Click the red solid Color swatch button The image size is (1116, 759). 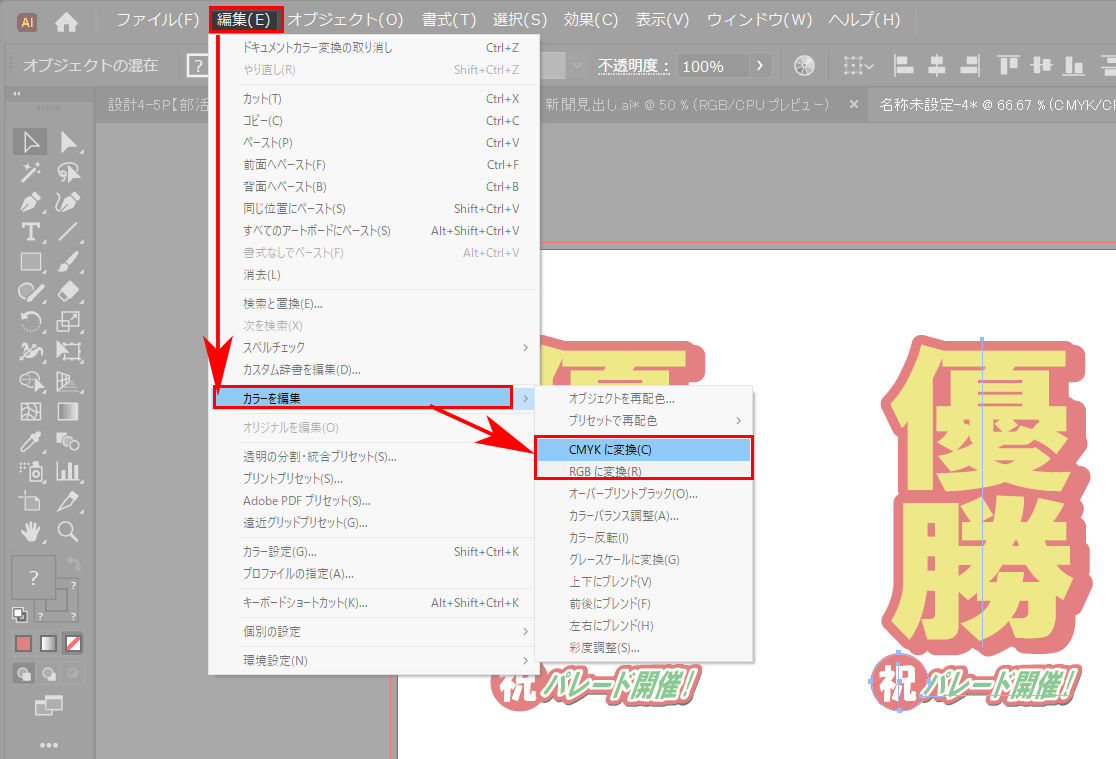point(23,643)
